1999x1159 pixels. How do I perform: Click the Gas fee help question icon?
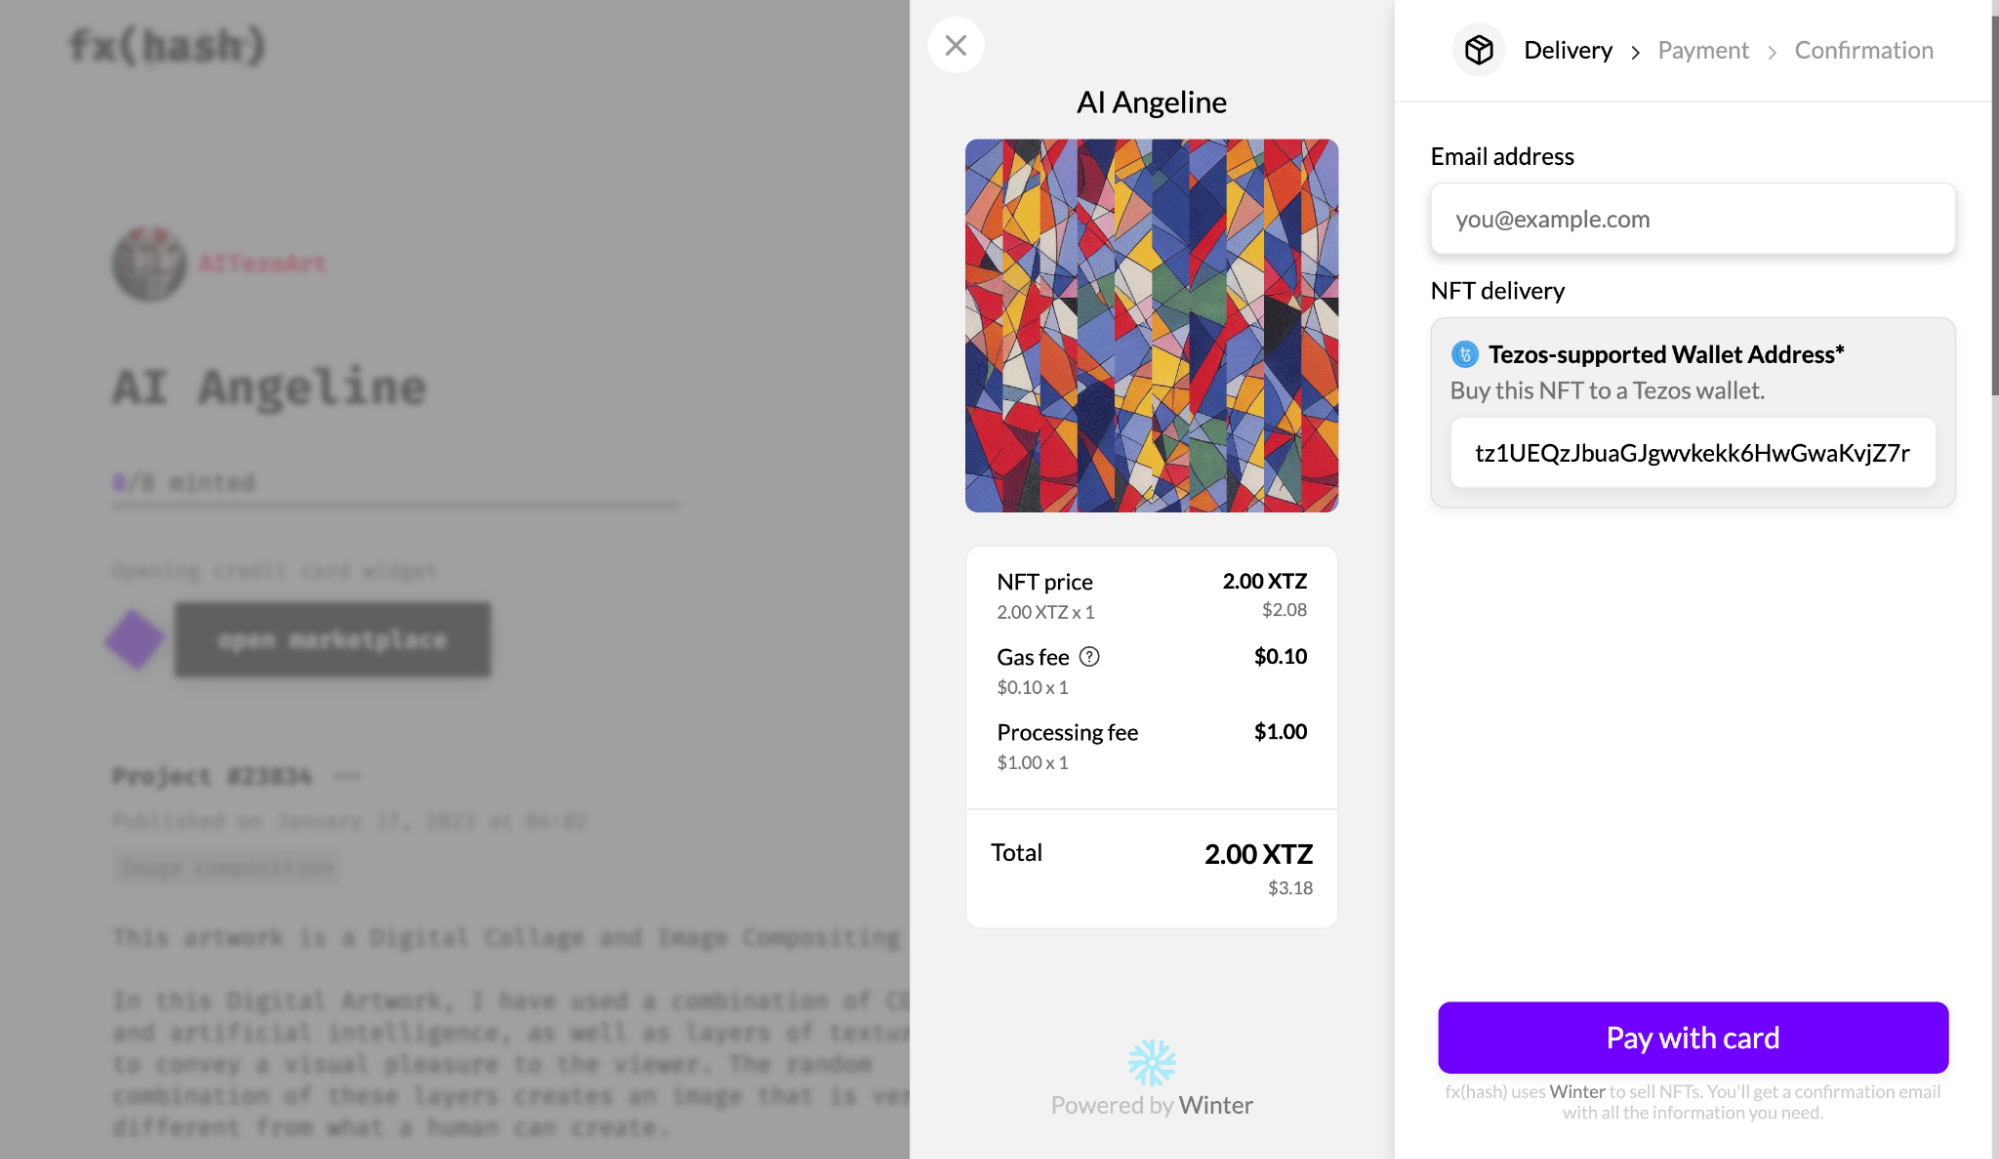(x=1089, y=657)
